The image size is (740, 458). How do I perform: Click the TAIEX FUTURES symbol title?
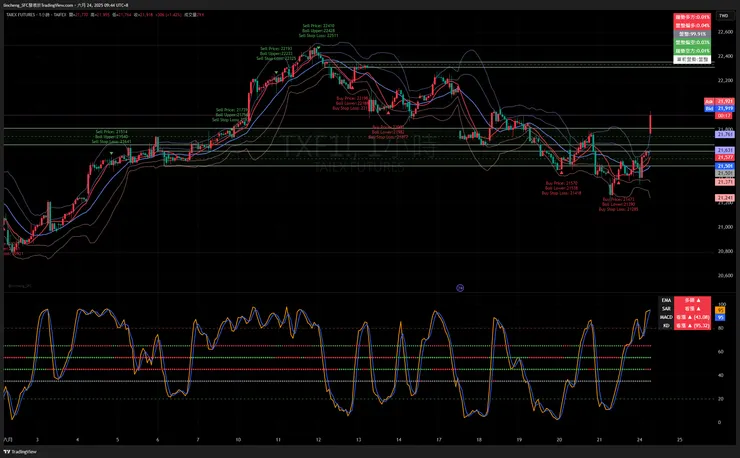[x=21, y=15]
